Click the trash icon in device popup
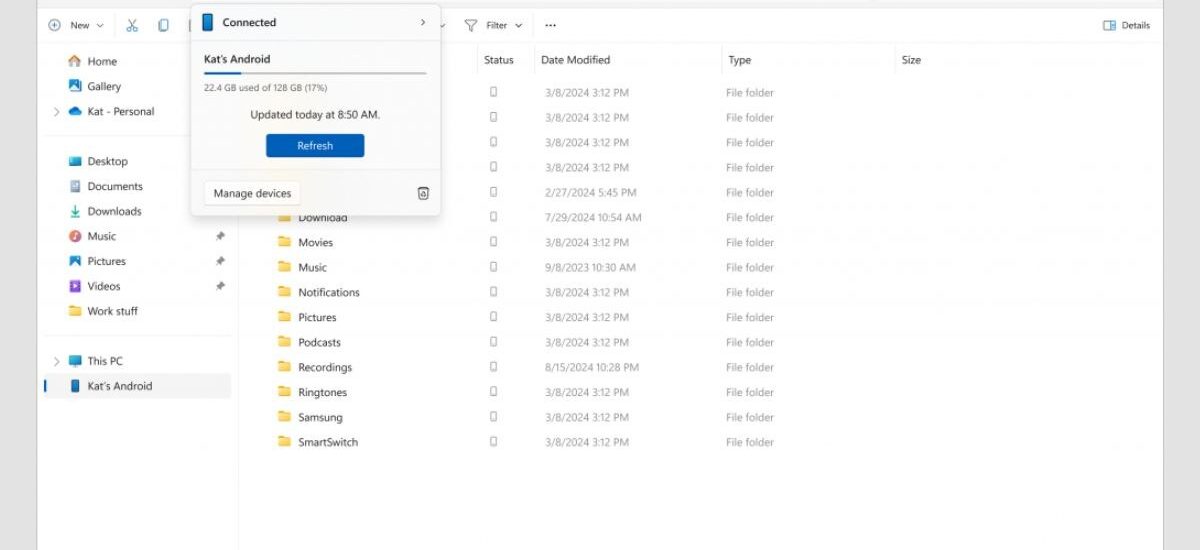 (x=423, y=193)
